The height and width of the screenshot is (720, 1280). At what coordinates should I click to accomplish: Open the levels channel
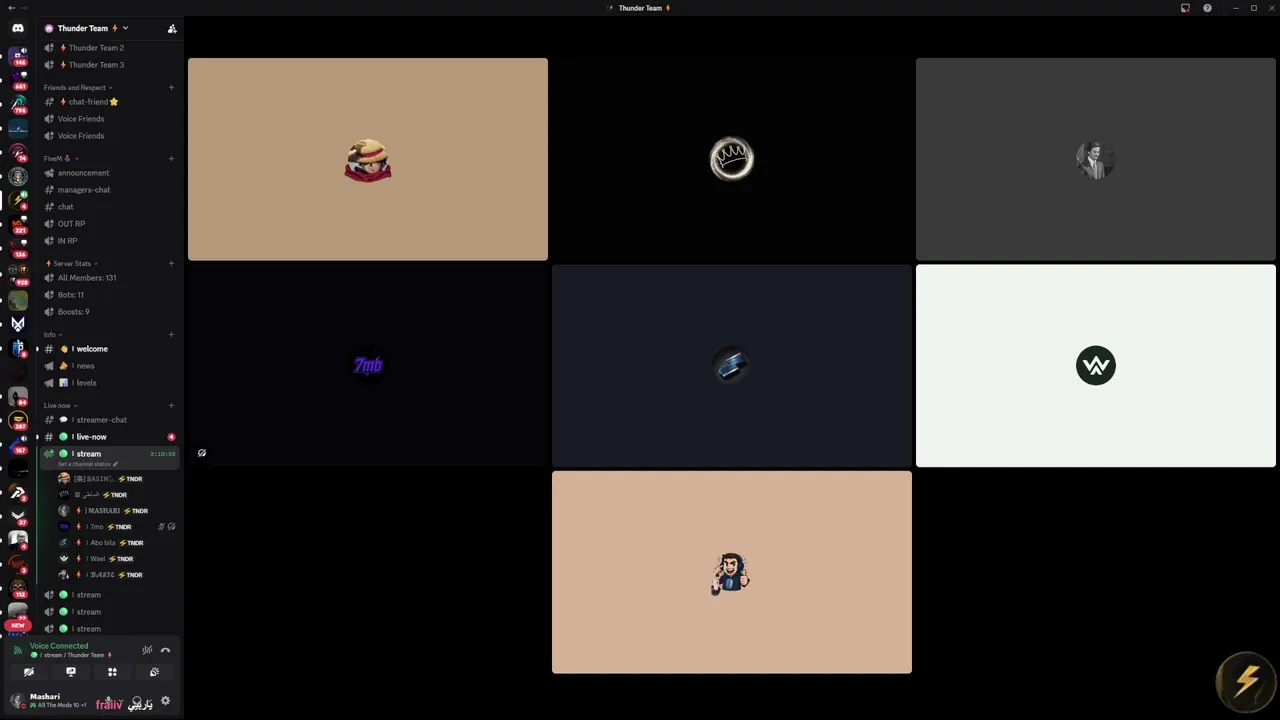[x=109, y=383]
